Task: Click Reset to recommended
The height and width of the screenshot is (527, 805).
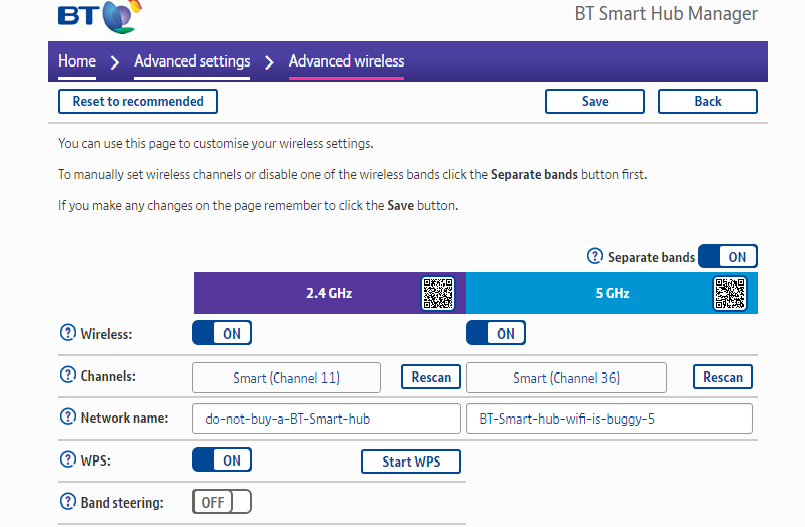Action: [138, 102]
